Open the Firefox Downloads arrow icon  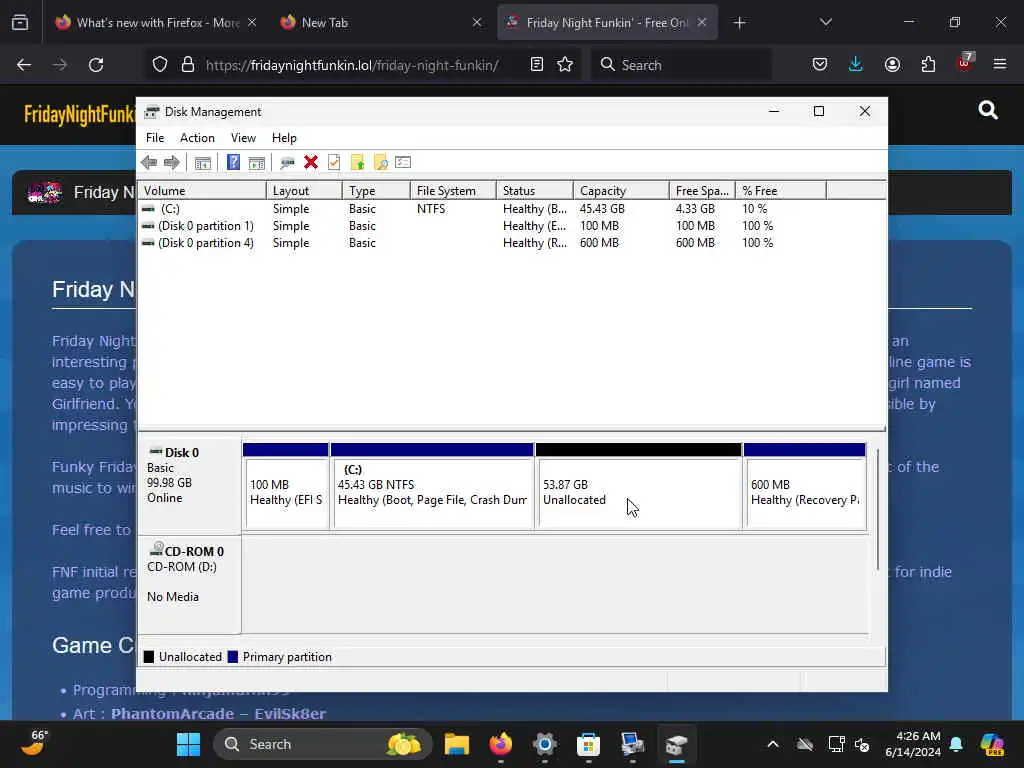point(856,65)
